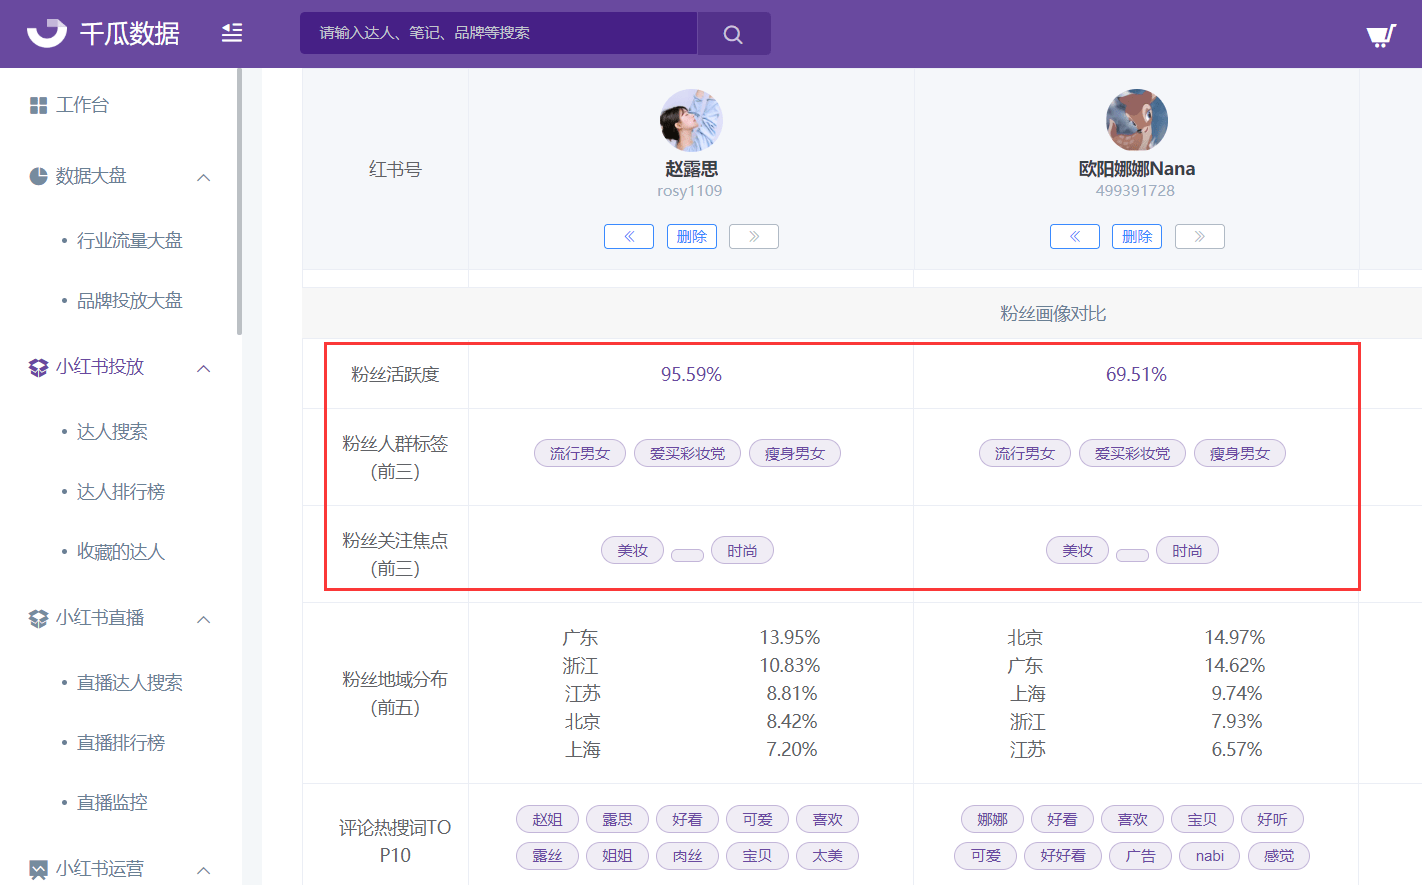
Task: Move 赵露思 column left with double-arrow
Action: coord(629,237)
